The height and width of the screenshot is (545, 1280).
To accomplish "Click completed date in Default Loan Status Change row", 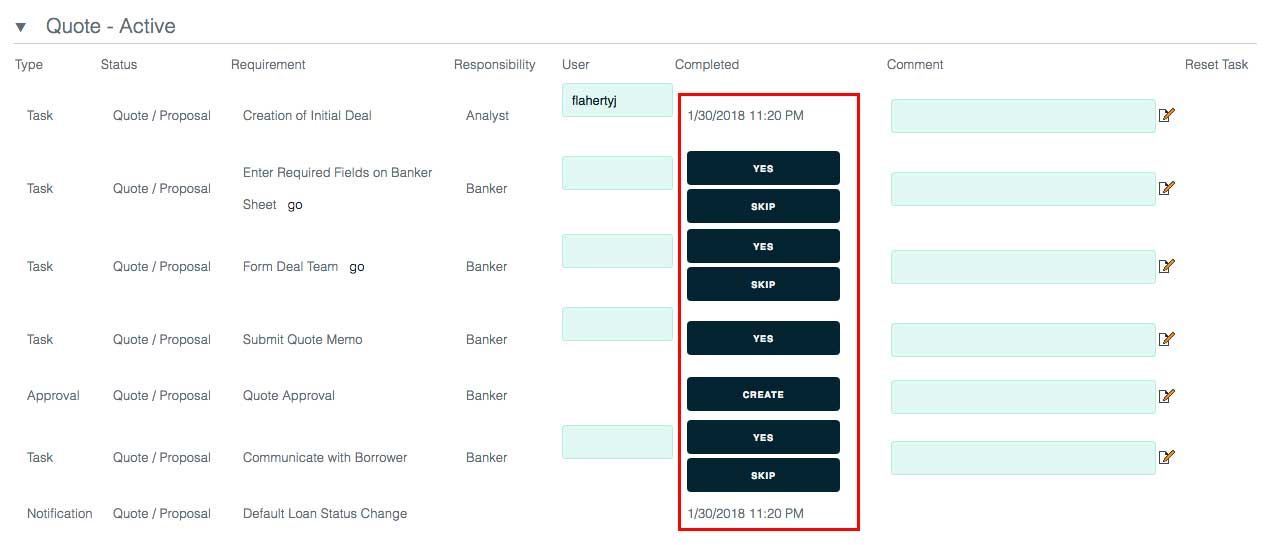I will 745,513.
